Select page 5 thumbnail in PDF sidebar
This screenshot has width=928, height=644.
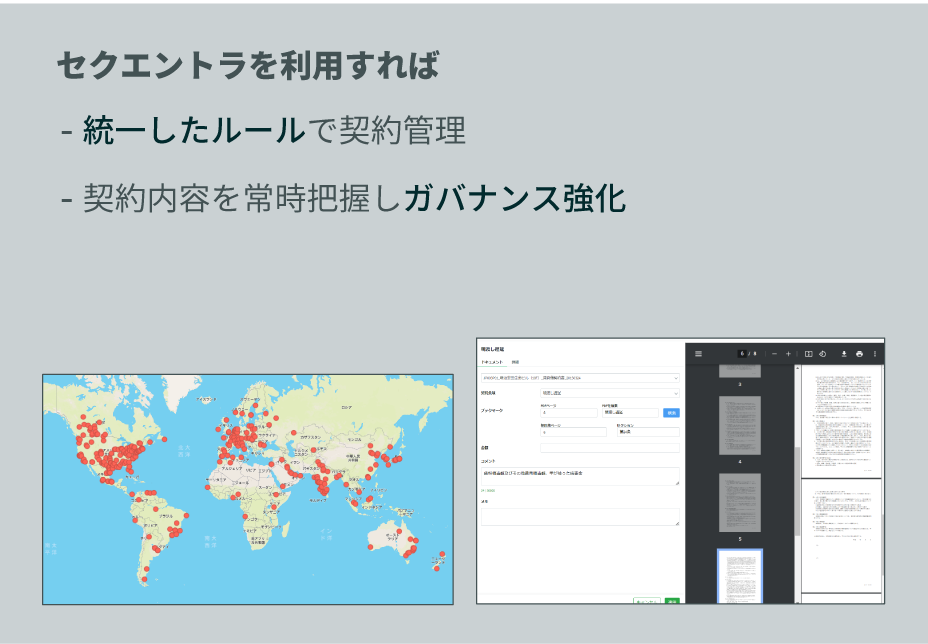coord(740,503)
